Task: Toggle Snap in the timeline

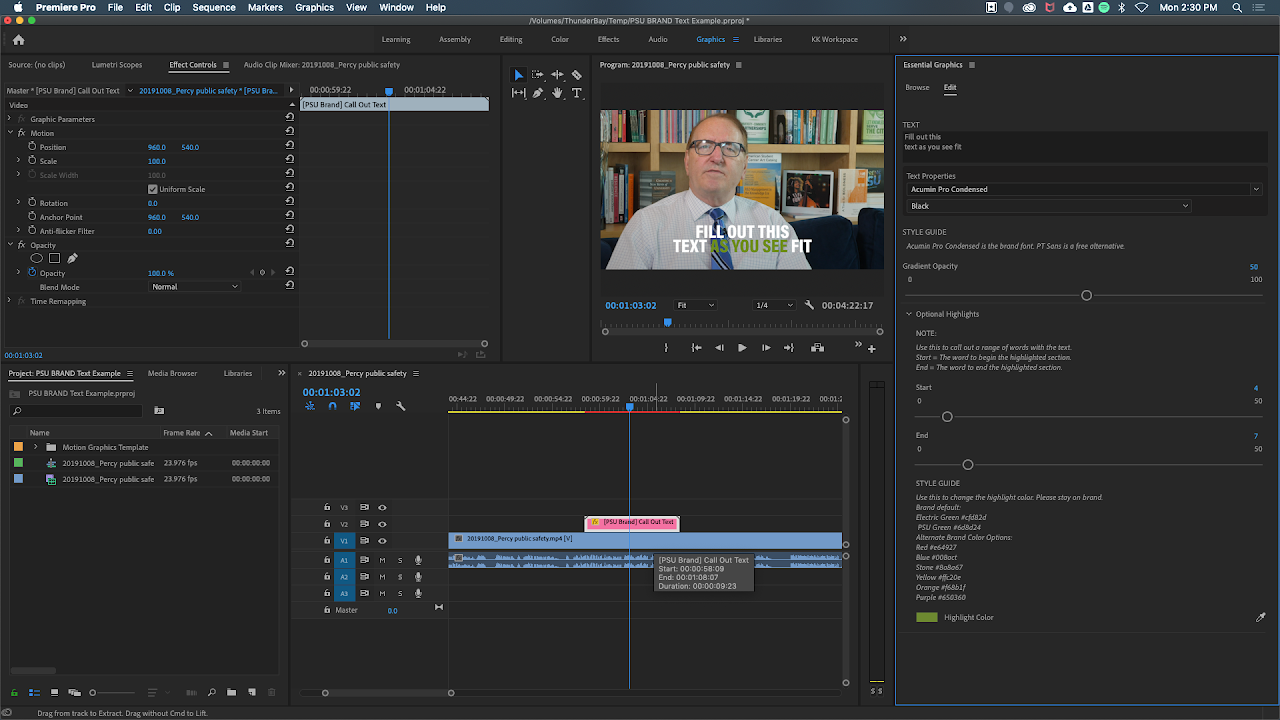Action: [x=334, y=406]
